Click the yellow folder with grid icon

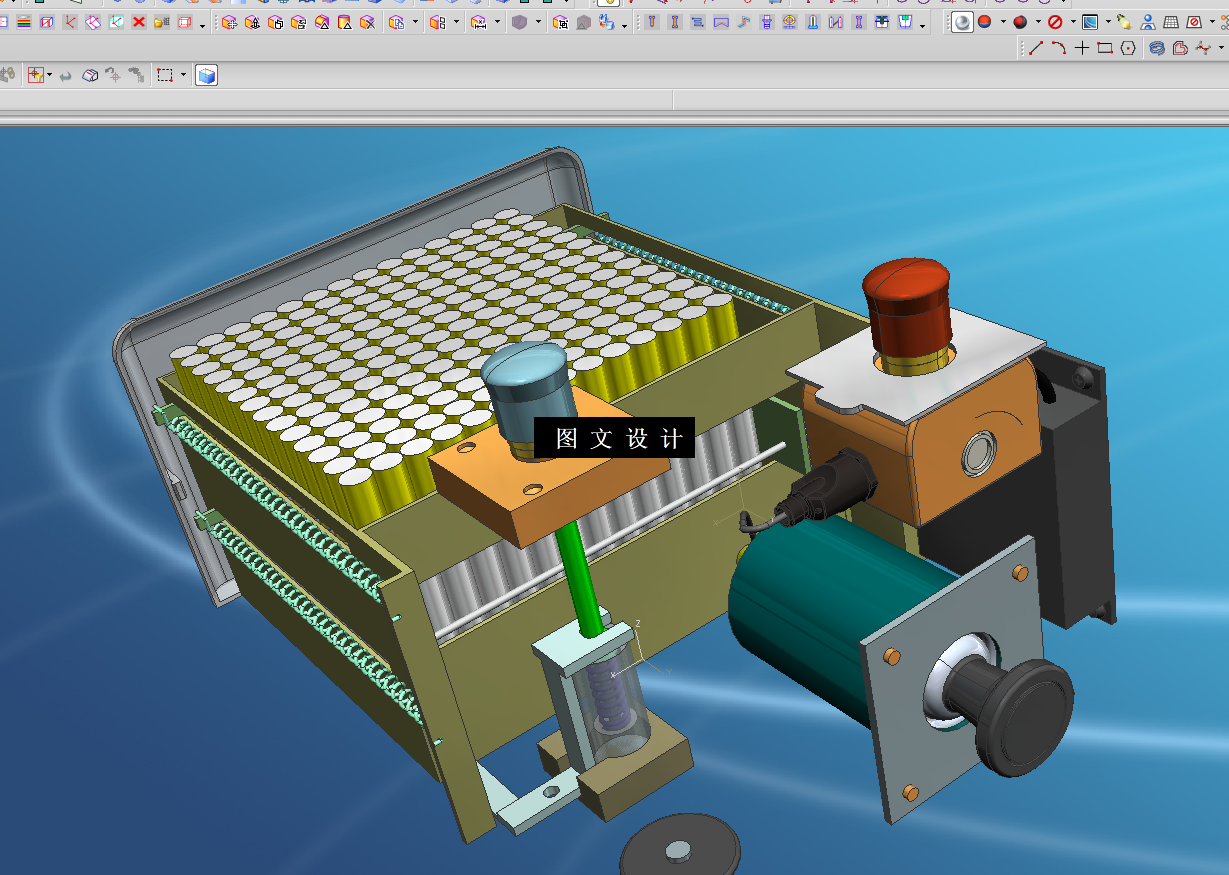[161, 22]
